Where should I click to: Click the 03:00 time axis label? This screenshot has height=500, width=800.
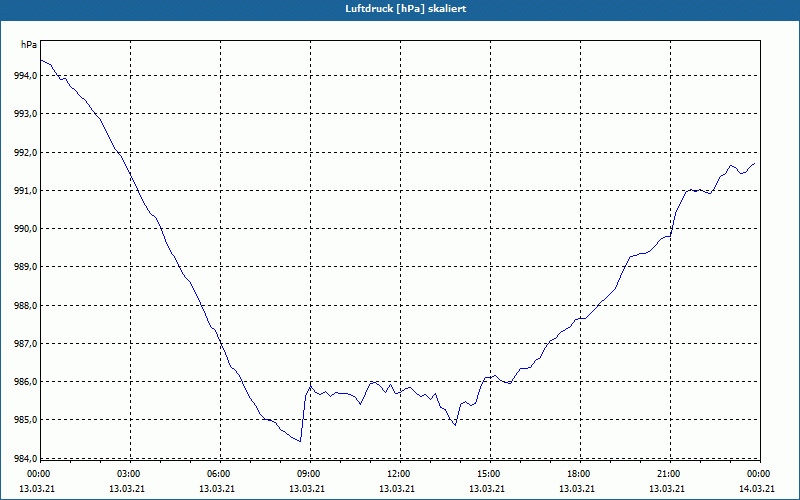129,474
